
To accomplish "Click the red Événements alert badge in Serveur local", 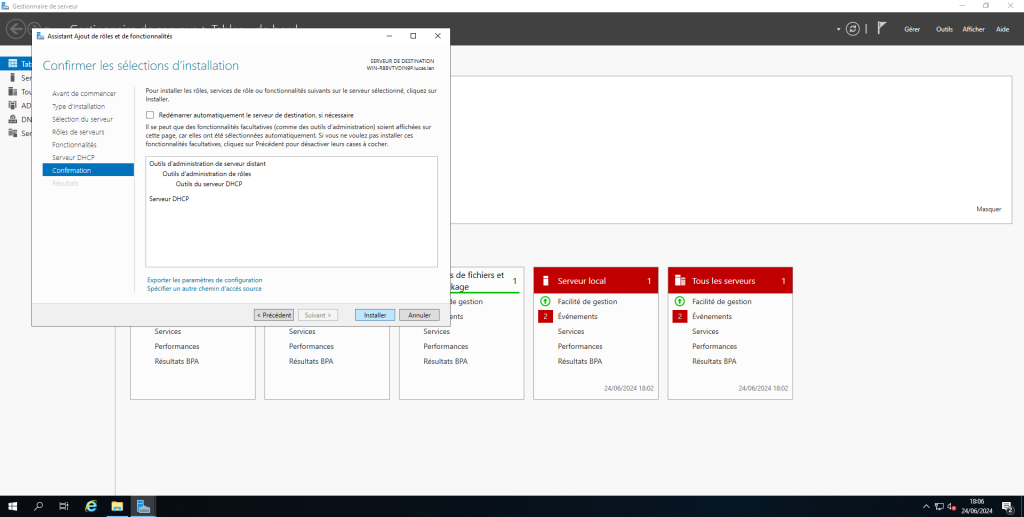I will click(x=545, y=316).
